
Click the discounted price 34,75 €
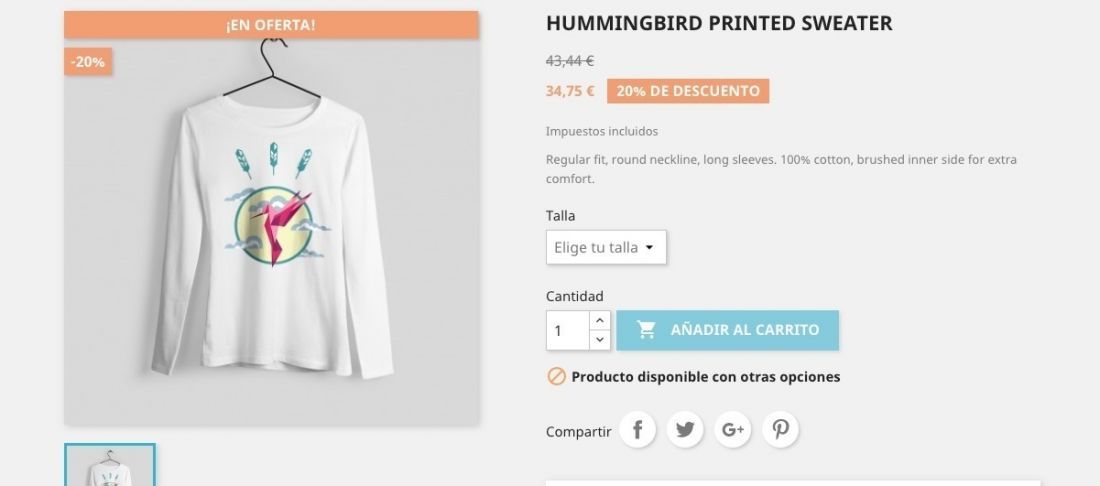coord(570,91)
